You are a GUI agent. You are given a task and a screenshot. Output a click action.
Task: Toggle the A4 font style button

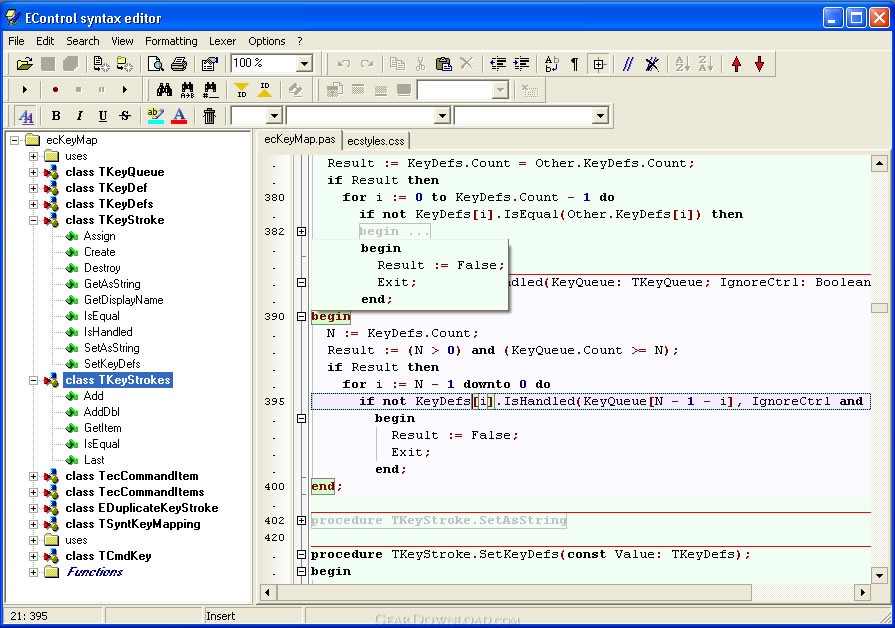(x=26, y=116)
